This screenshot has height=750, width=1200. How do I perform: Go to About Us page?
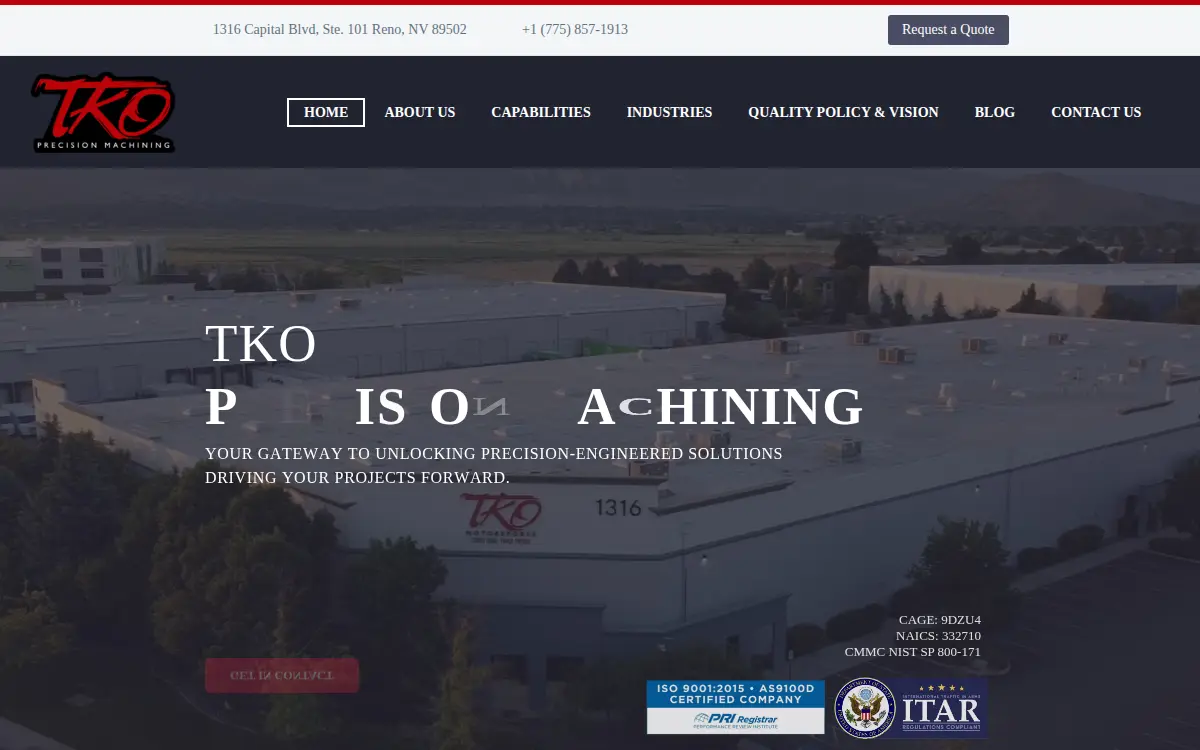(x=420, y=112)
